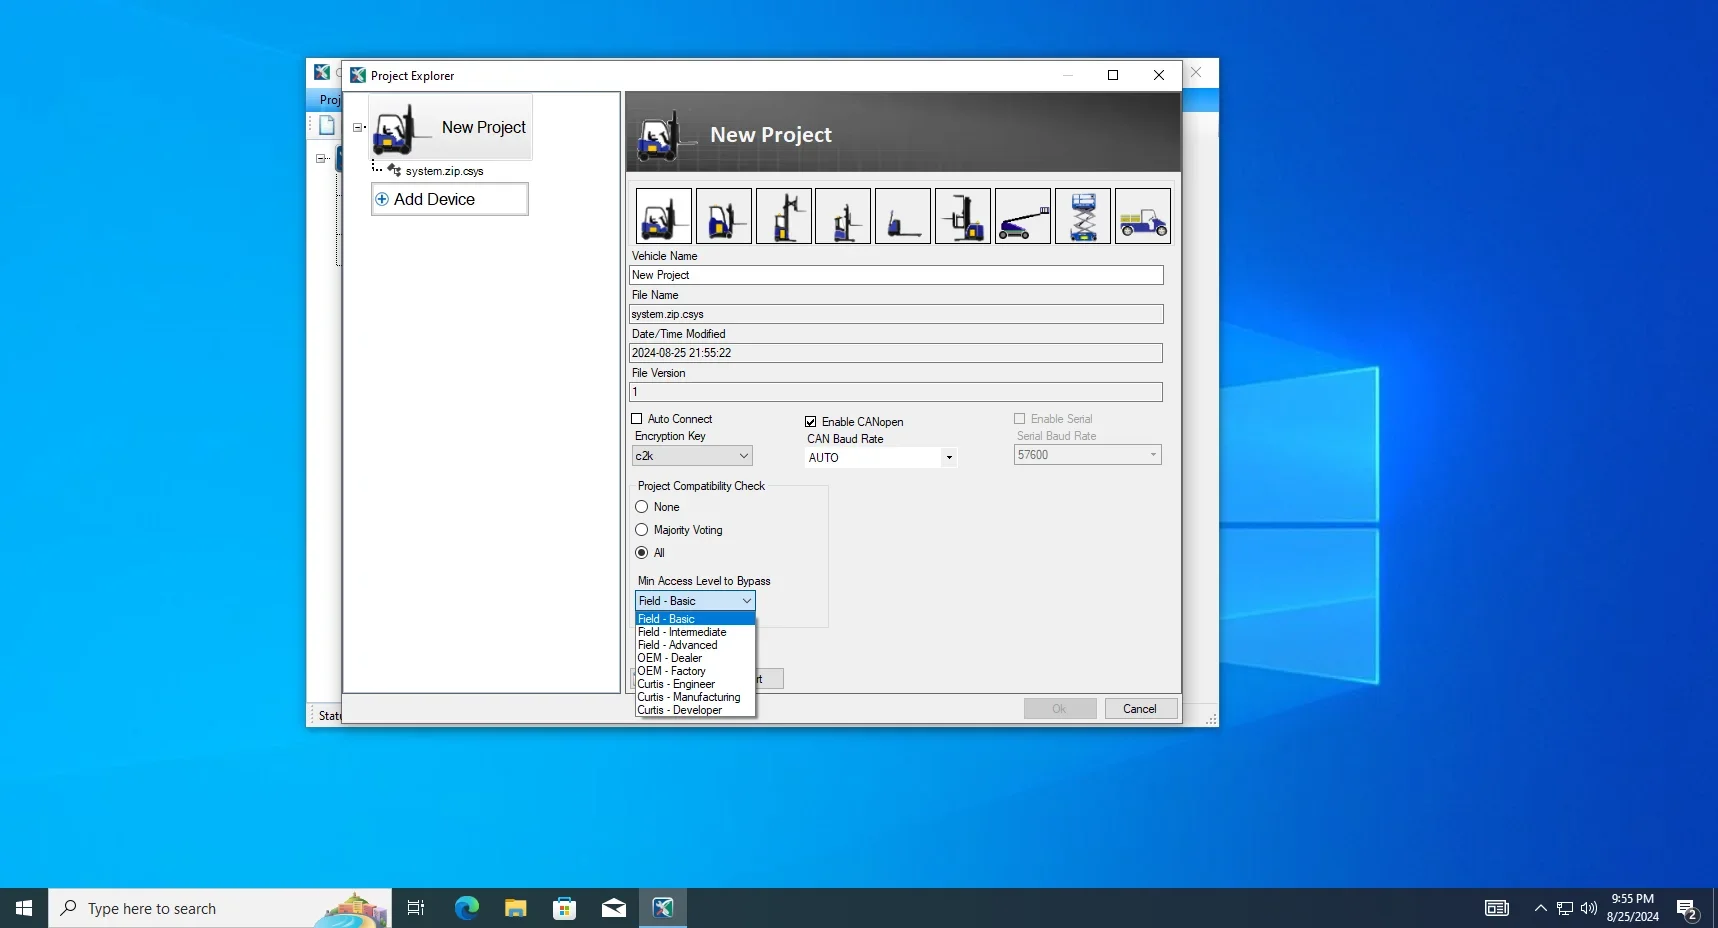Image resolution: width=1718 pixels, height=928 pixels.
Task: Expand the CAN Baud Rate combo box
Action: point(948,458)
